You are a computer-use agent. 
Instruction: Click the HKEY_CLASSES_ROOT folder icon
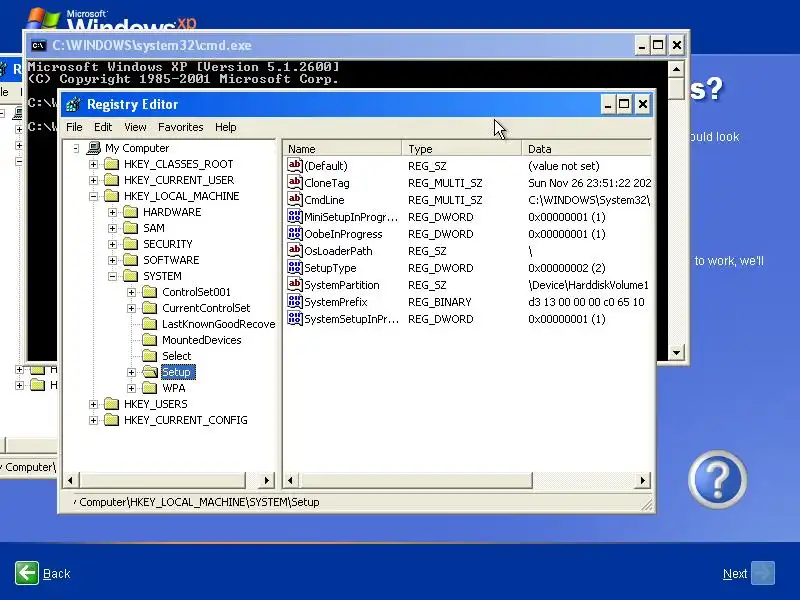click(111, 164)
